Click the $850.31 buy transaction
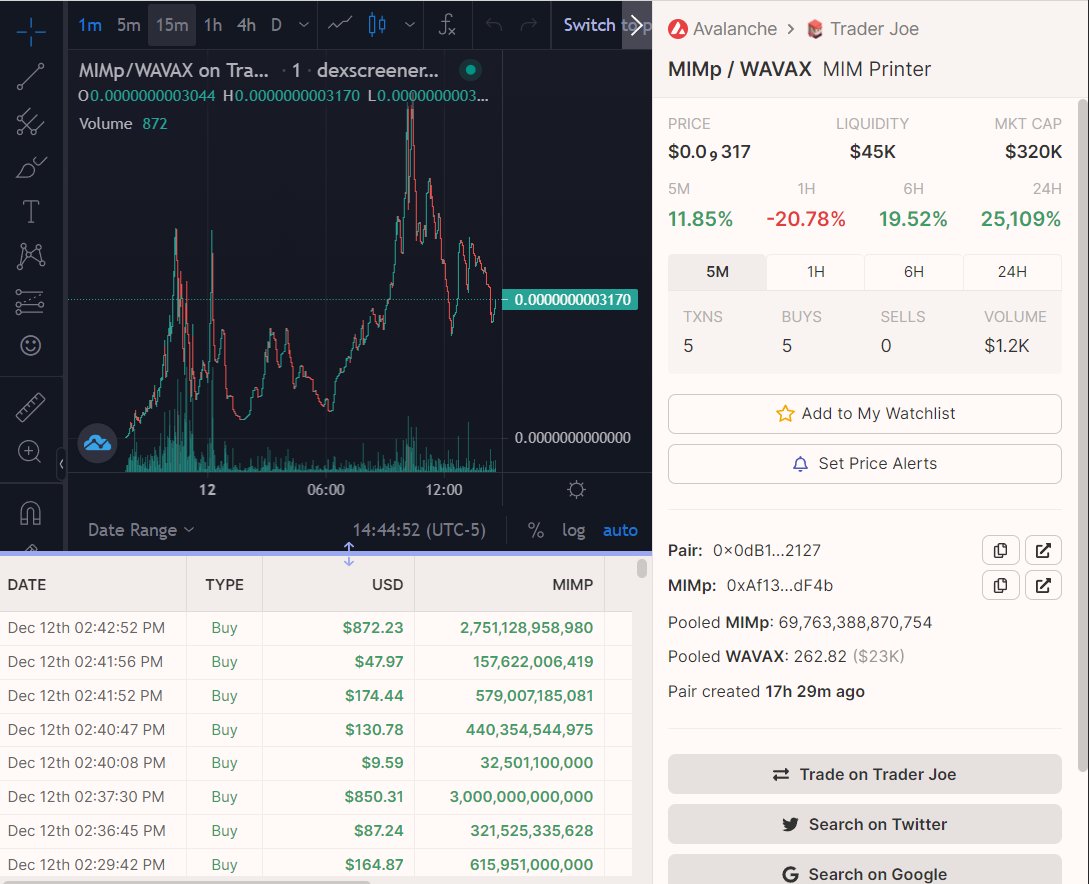The width and height of the screenshot is (1089, 884). 316,797
